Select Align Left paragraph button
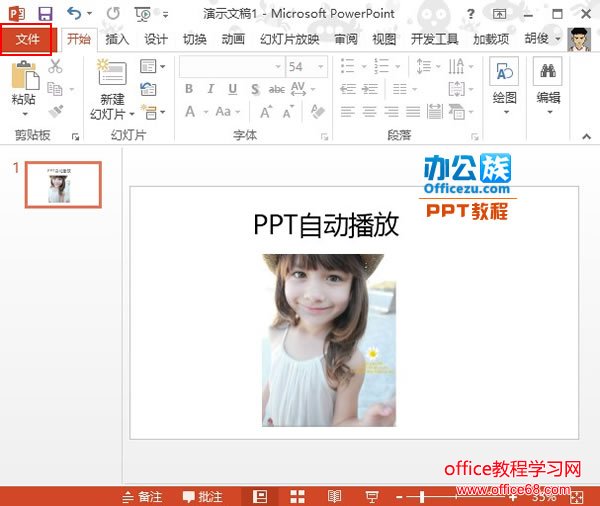Image resolution: width=600 pixels, height=506 pixels. 348,112
